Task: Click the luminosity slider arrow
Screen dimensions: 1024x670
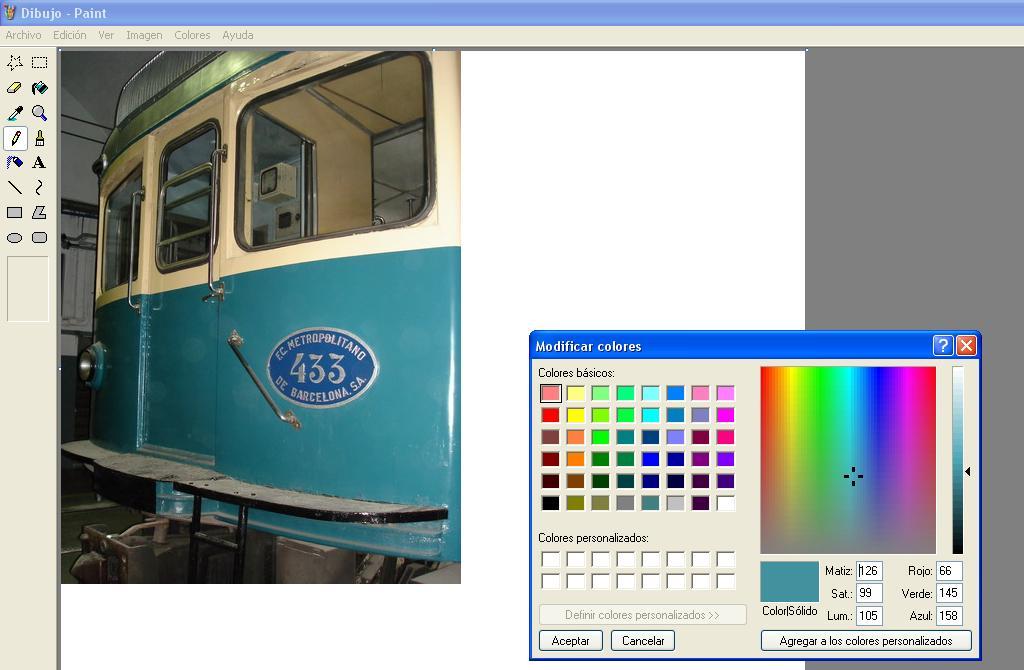Action: 968,471
